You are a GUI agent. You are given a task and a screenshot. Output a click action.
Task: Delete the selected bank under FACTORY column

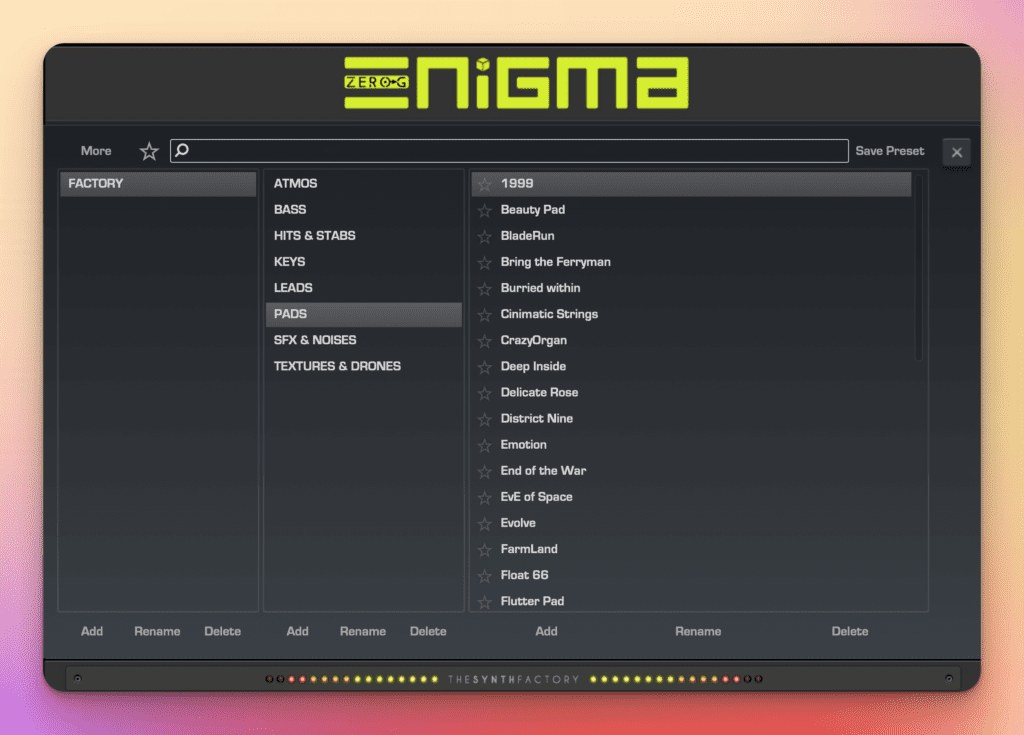point(223,632)
